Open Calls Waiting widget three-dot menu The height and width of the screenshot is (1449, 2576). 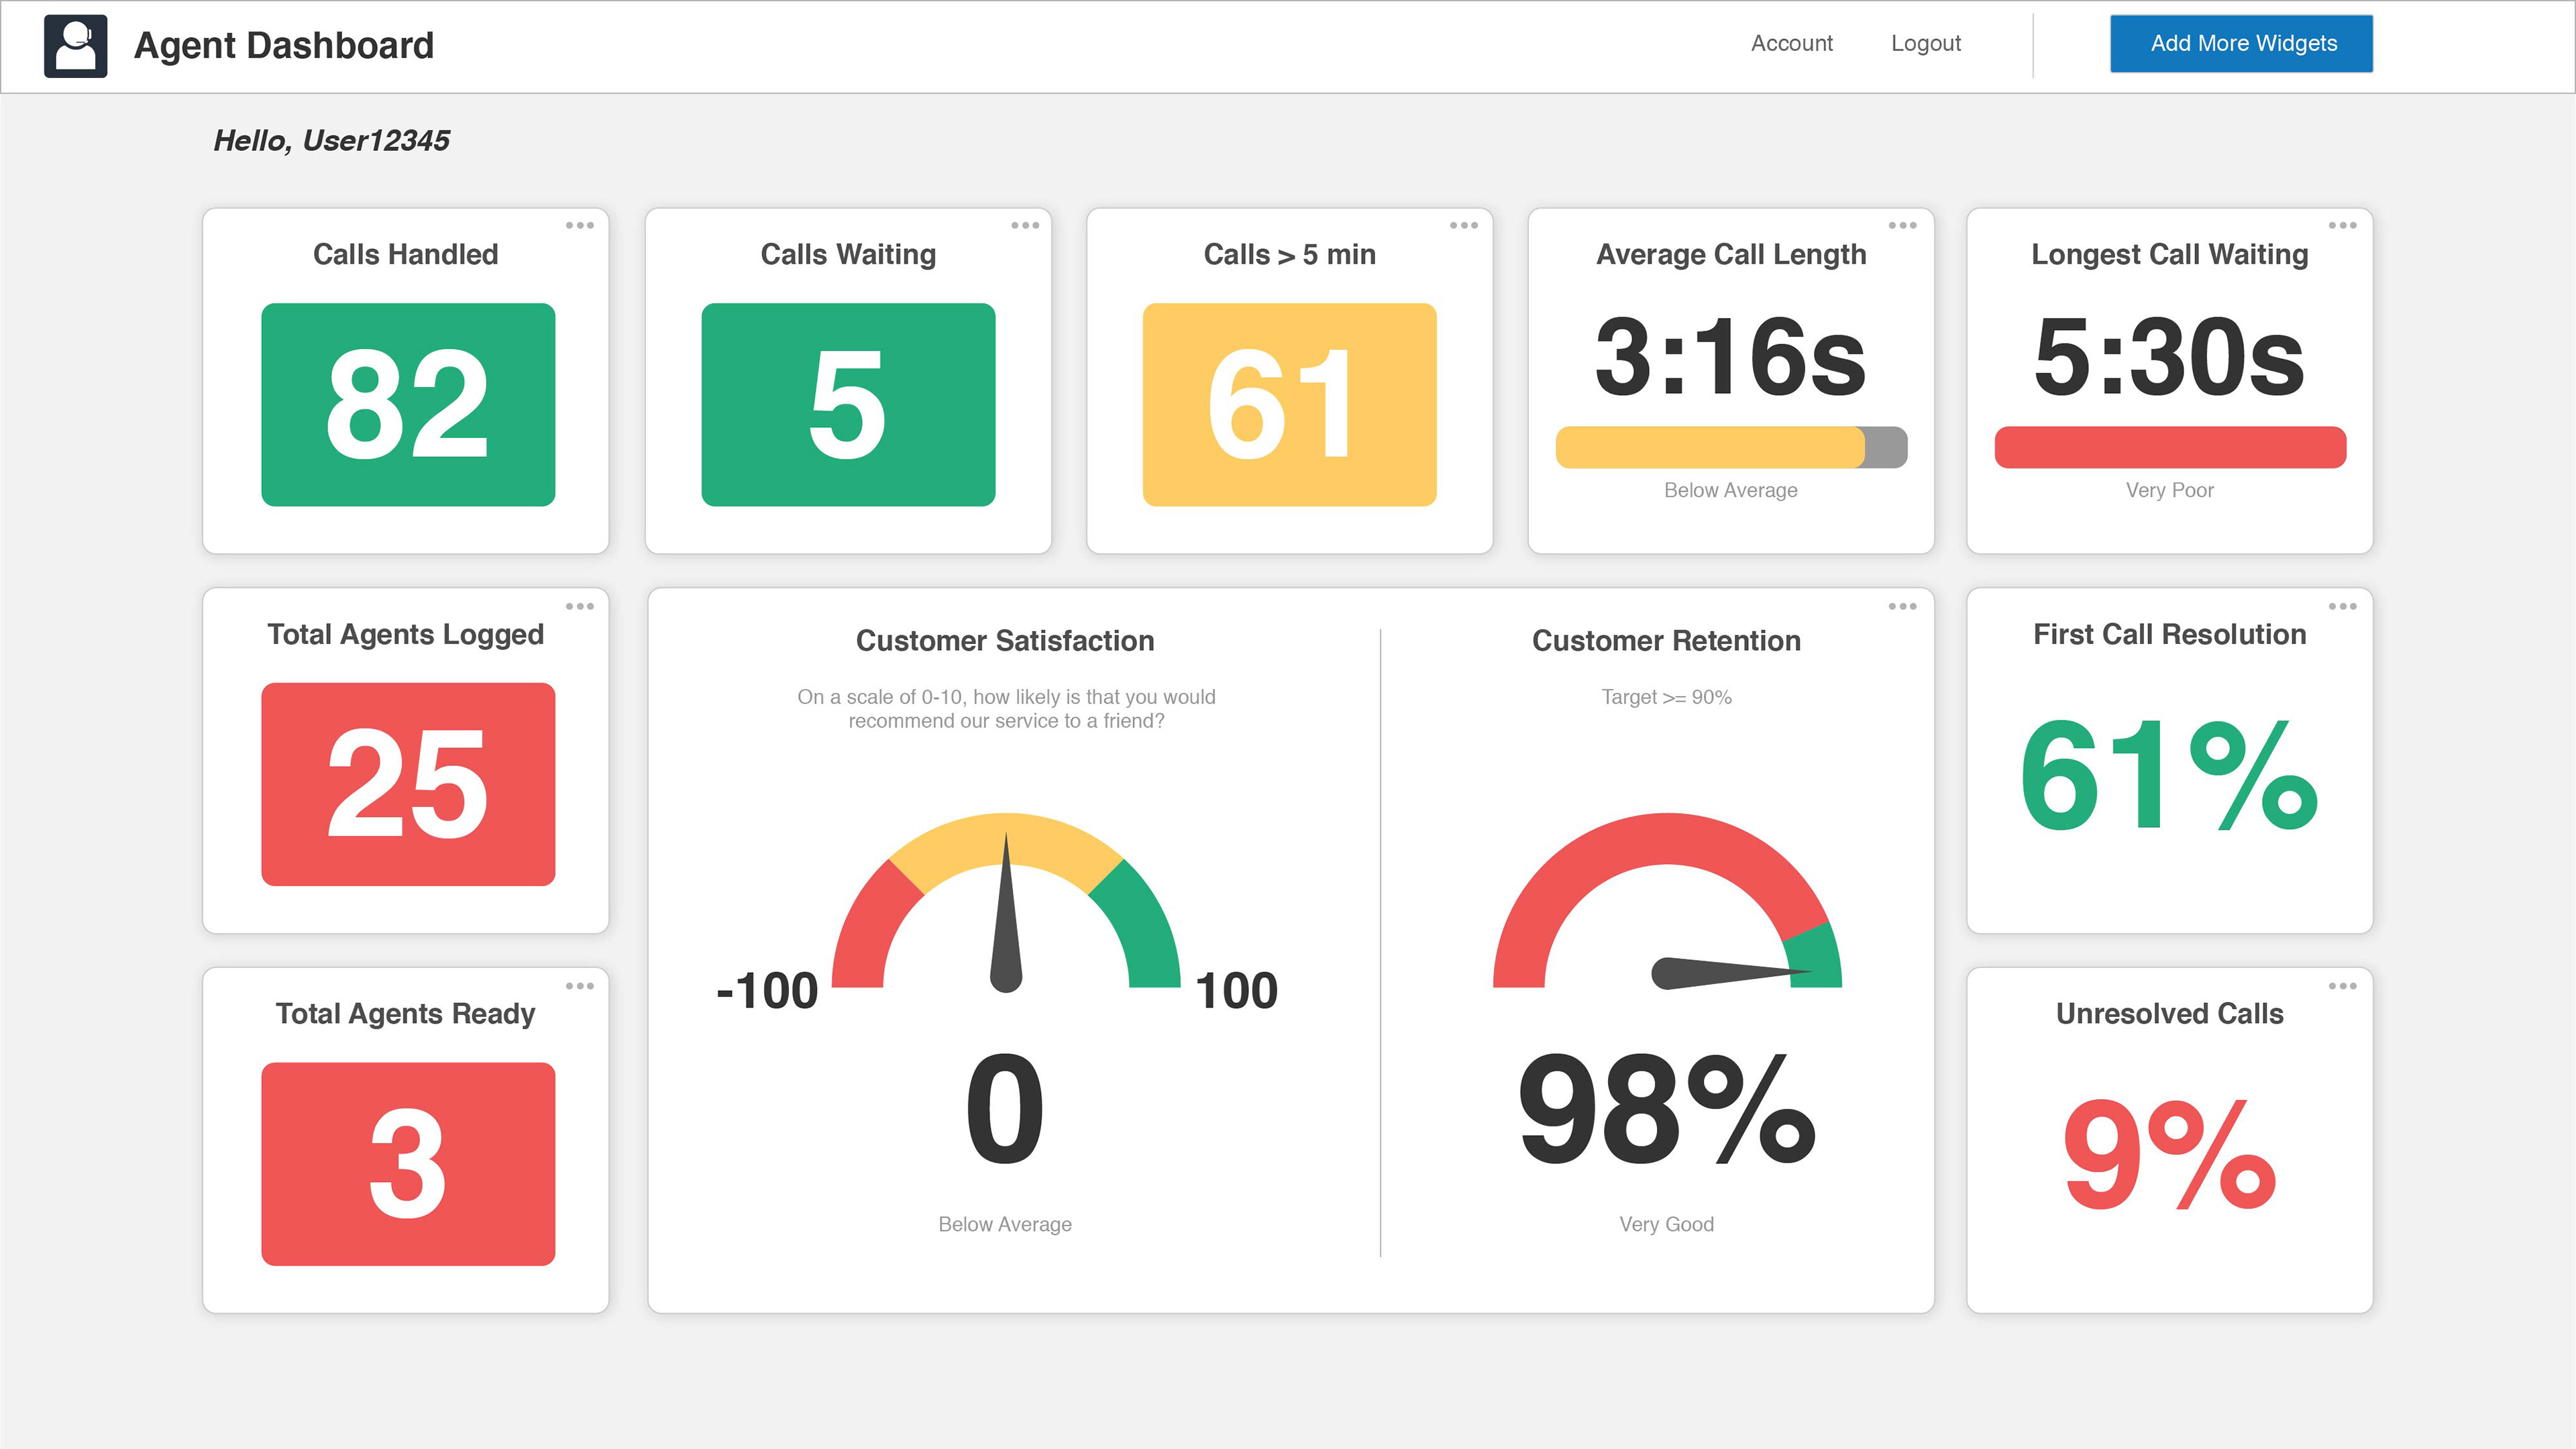[x=1024, y=225]
